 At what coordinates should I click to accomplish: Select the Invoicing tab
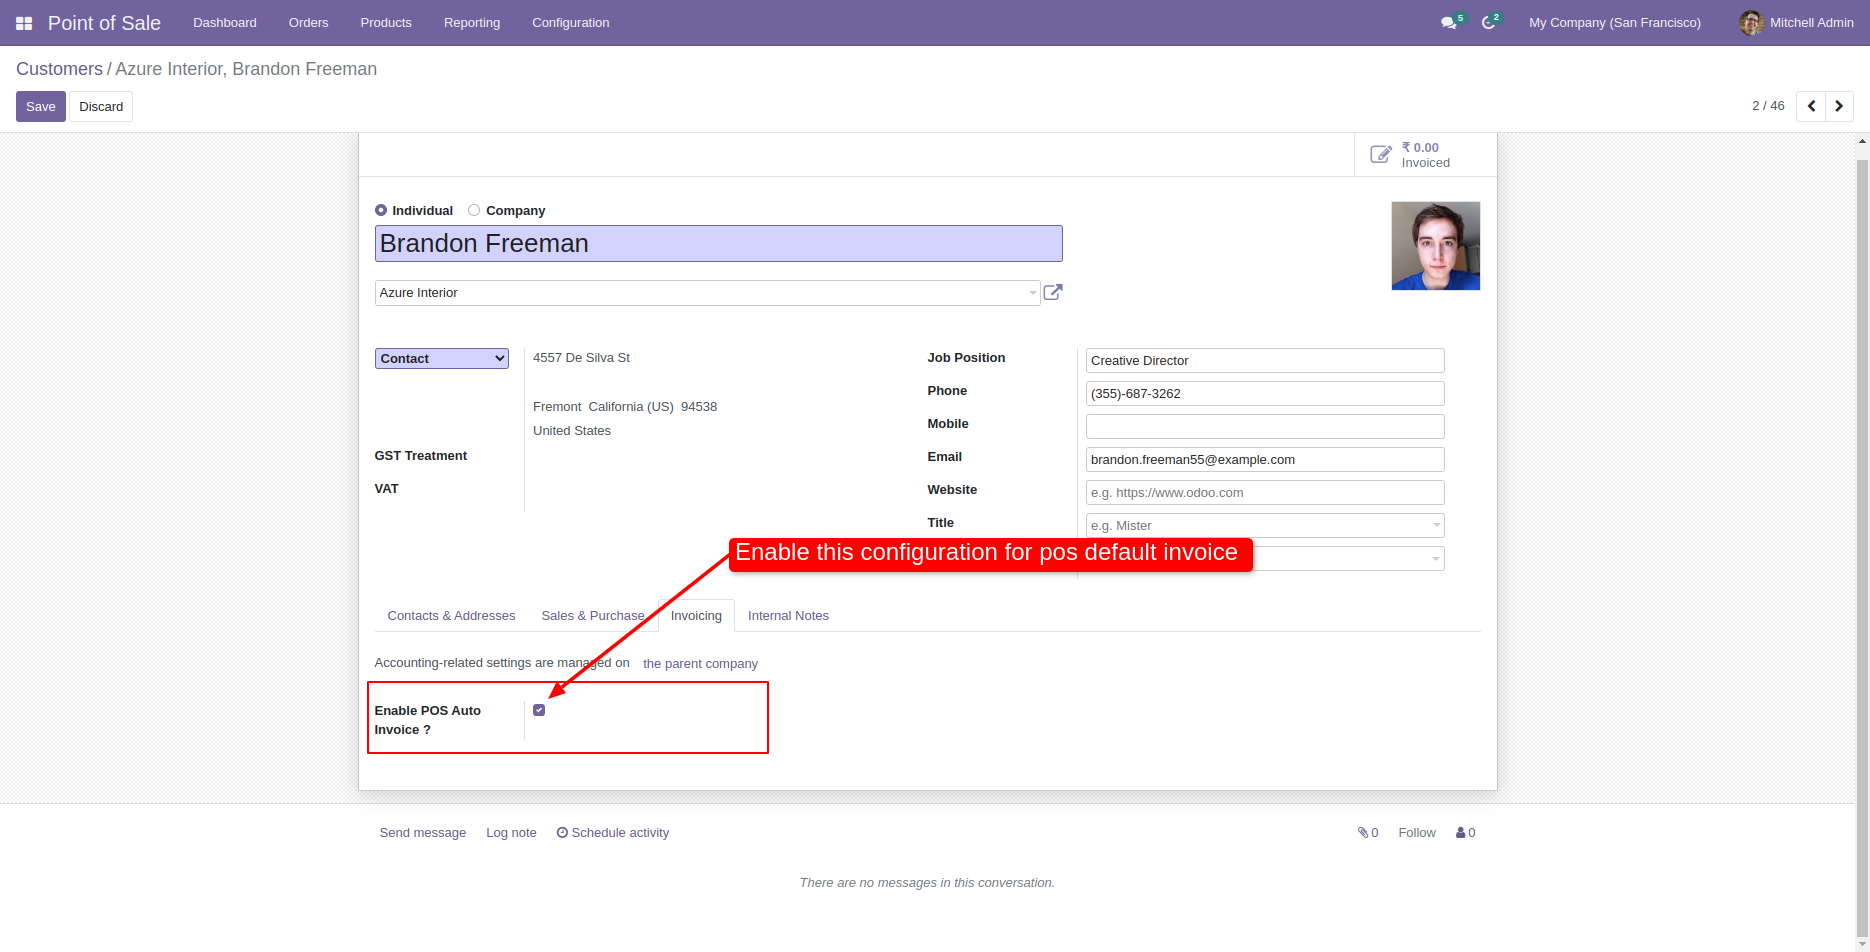696,616
